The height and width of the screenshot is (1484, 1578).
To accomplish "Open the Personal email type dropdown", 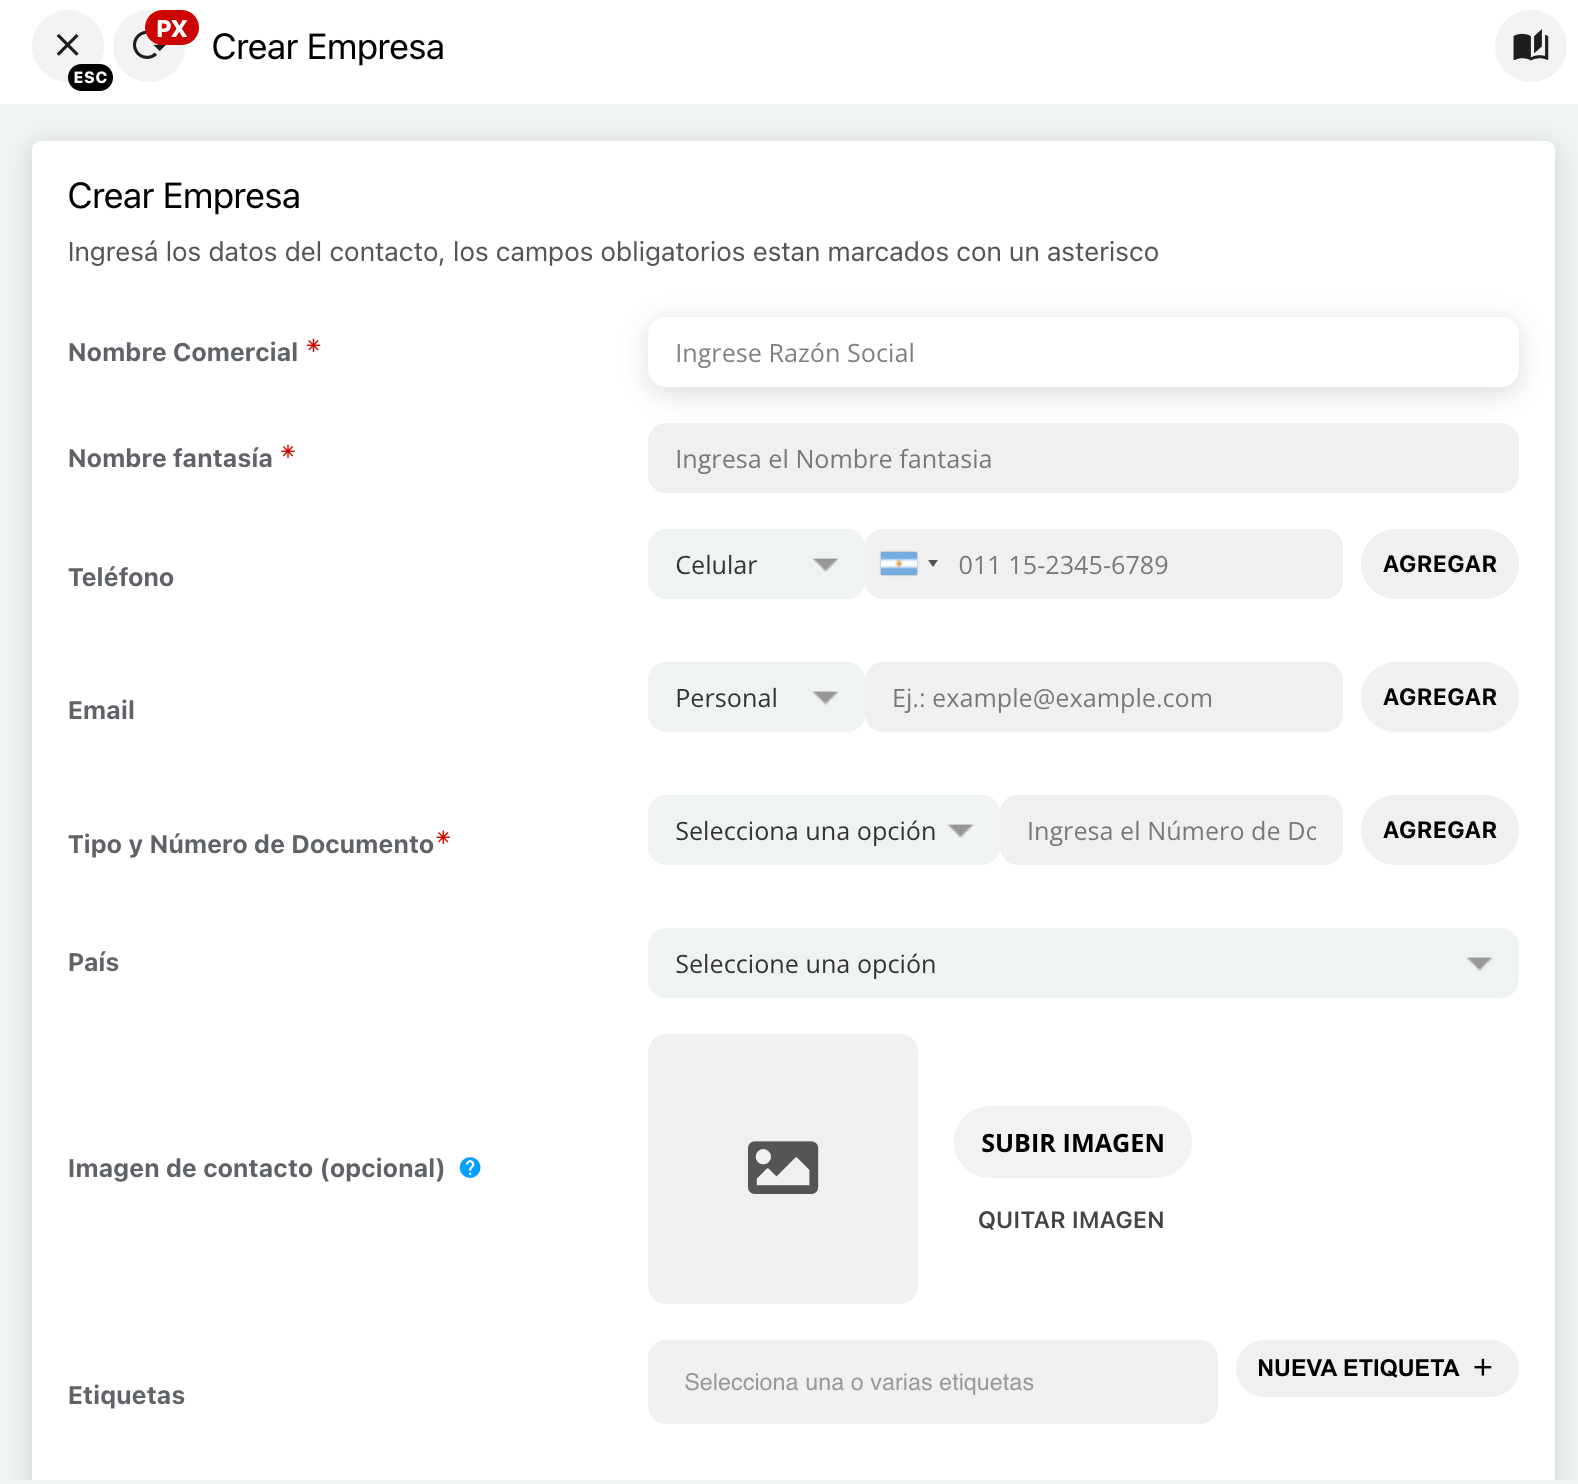I will [755, 697].
